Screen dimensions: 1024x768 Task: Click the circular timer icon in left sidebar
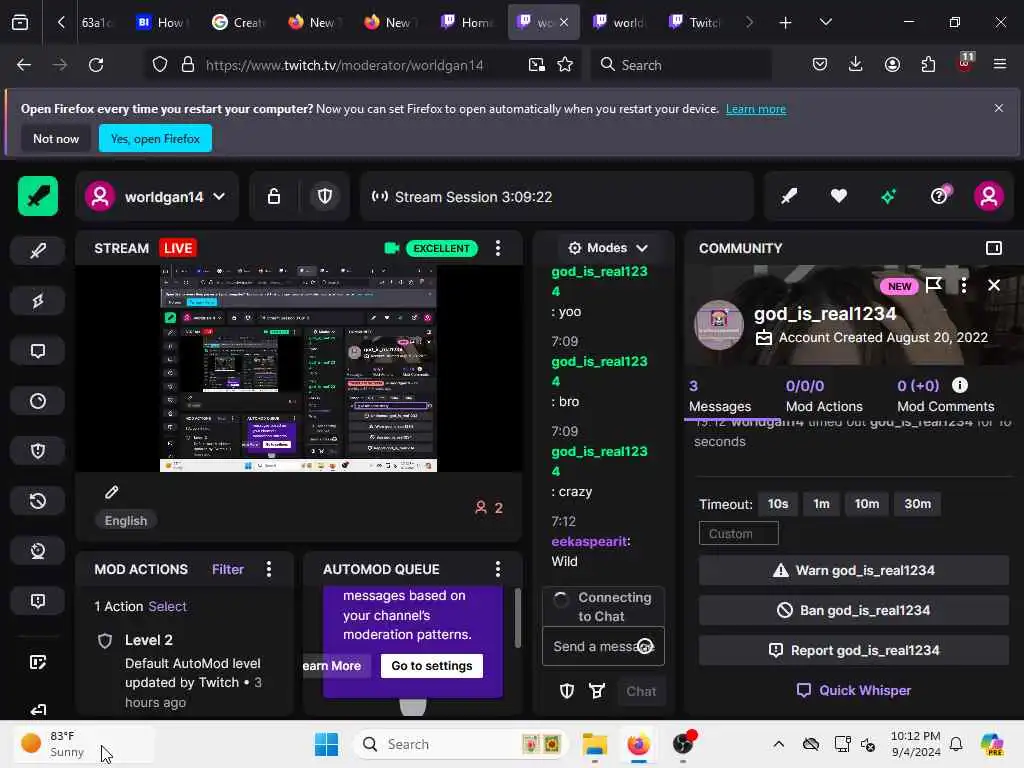(x=38, y=401)
